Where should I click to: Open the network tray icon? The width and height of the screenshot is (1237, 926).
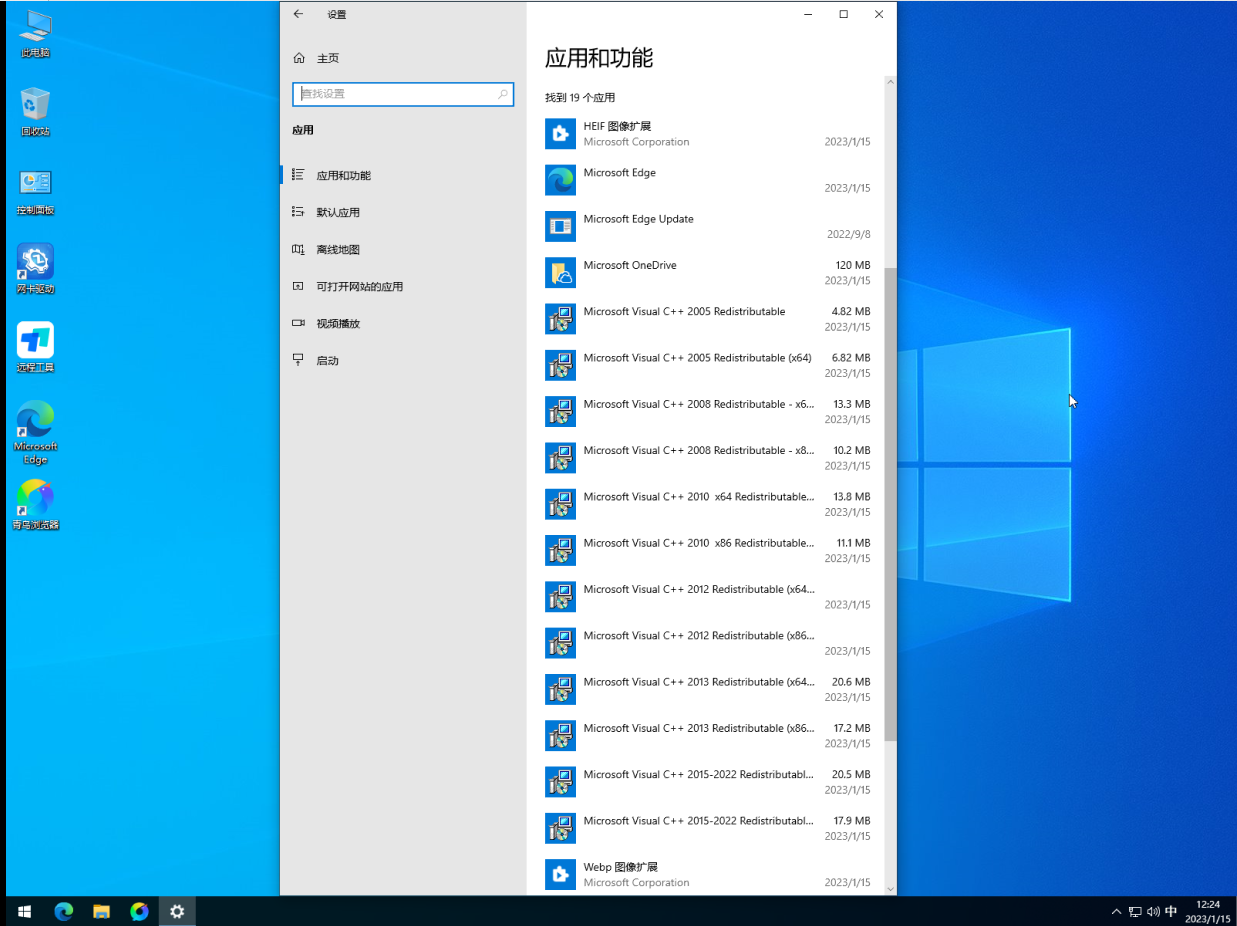pyautogui.click(x=1135, y=912)
